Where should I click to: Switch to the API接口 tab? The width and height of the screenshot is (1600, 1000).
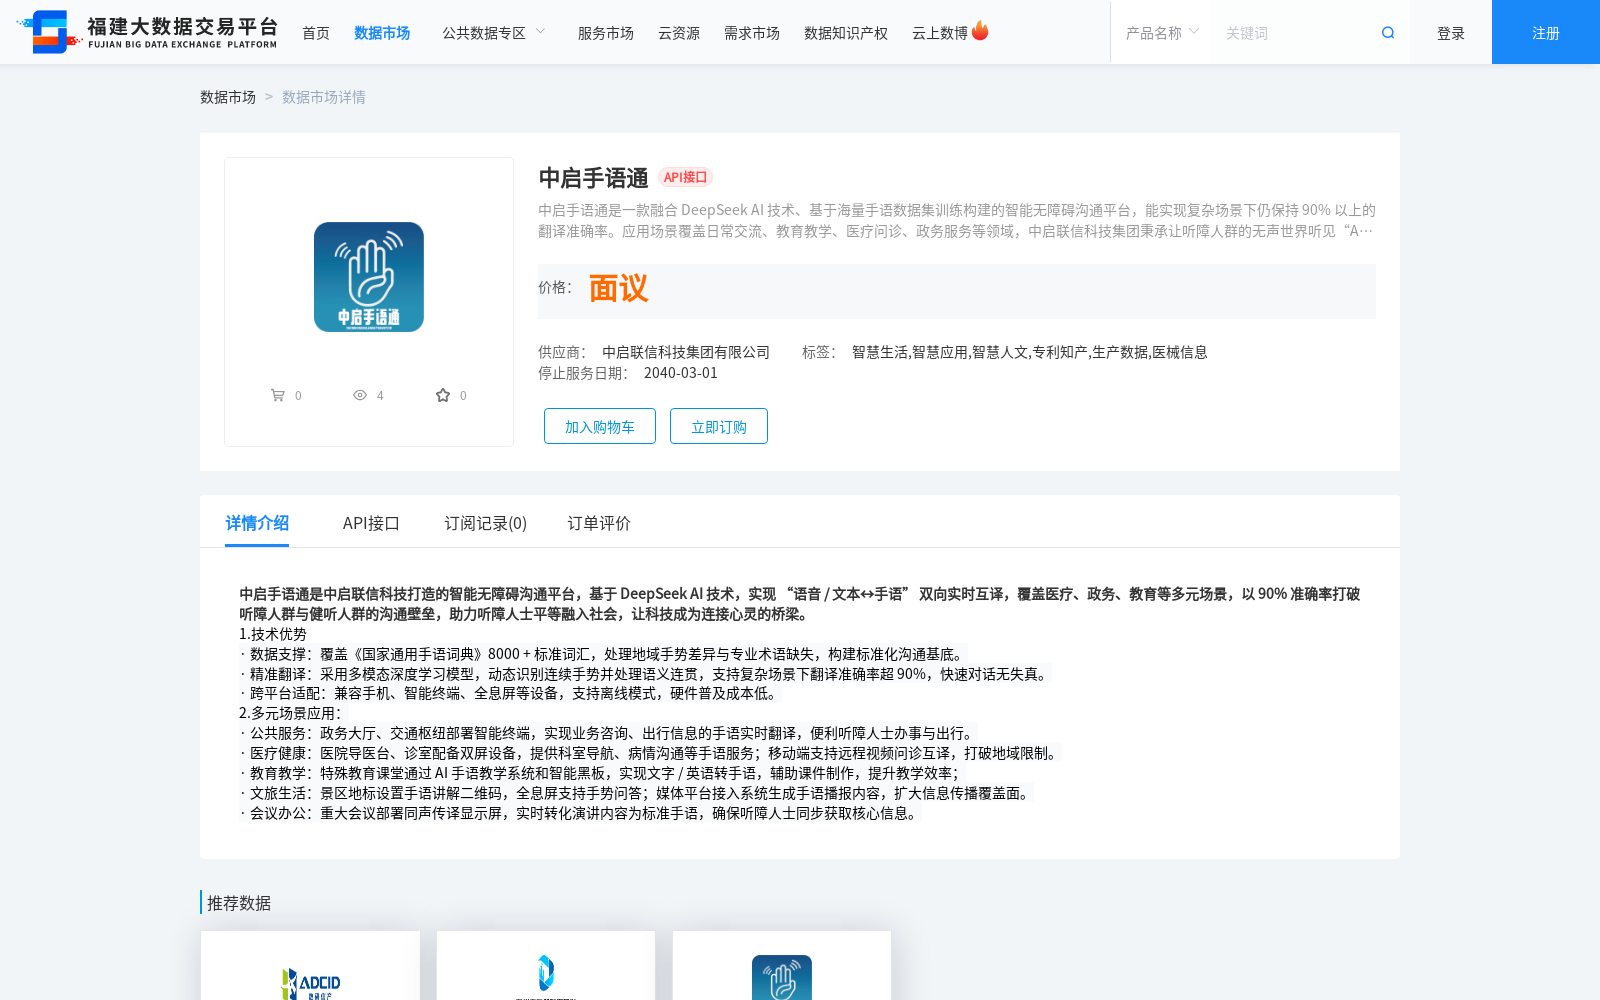tap(371, 523)
